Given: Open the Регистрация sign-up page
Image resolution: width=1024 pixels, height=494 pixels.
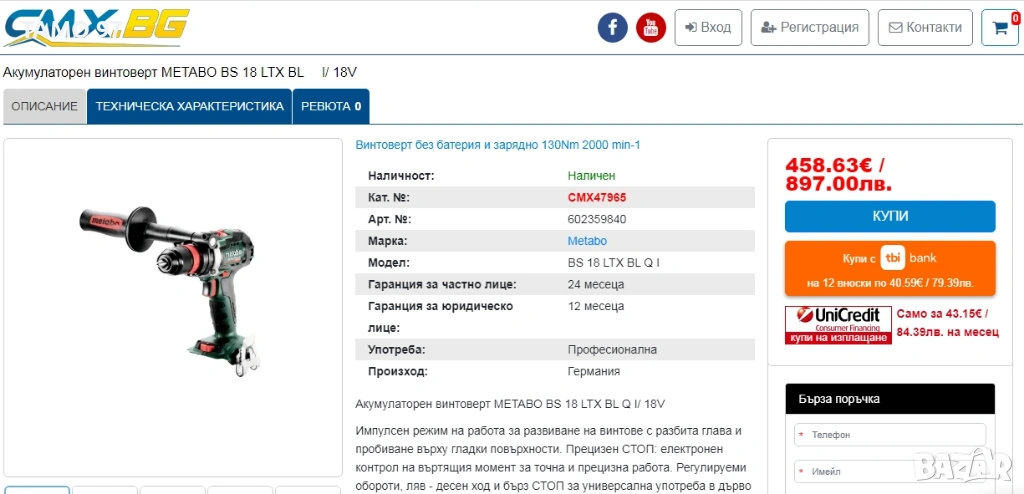Looking at the screenshot, I should tap(810, 27).
